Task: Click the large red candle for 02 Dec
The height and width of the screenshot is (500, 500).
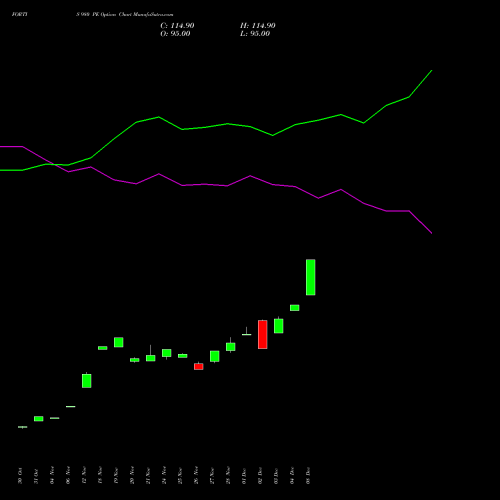Action: tap(263, 334)
